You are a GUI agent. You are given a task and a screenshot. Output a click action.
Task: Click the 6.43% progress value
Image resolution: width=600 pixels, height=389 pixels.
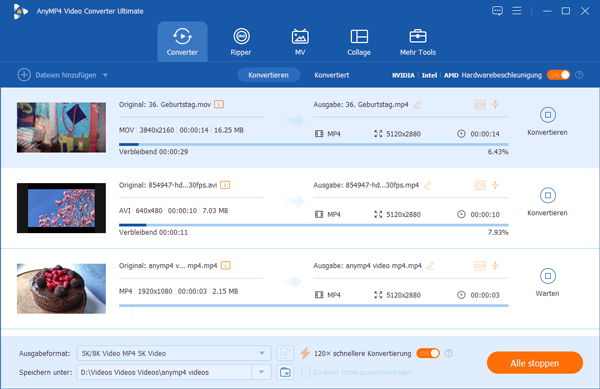(498, 152)
